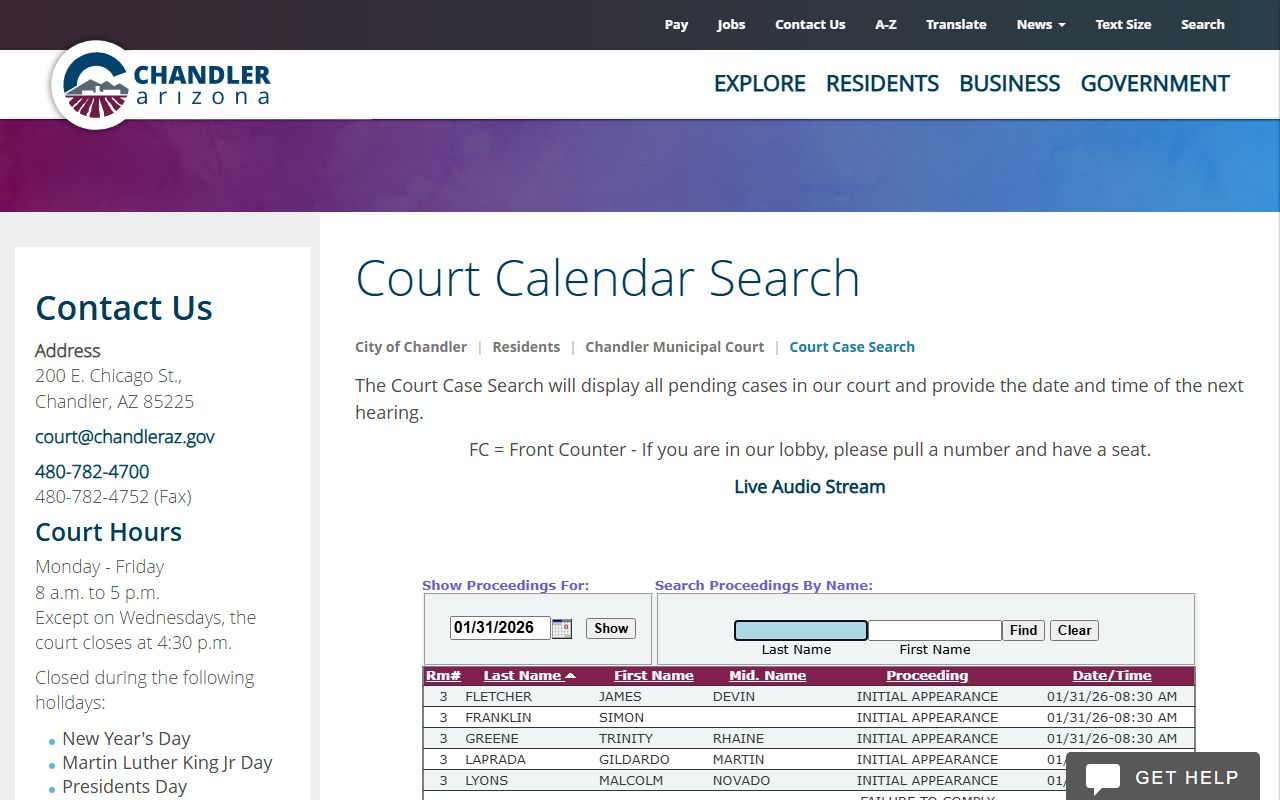Go to City of Chandler breadcrumb
Viewport: 1280px width, 800px height.
pos(411,347)
